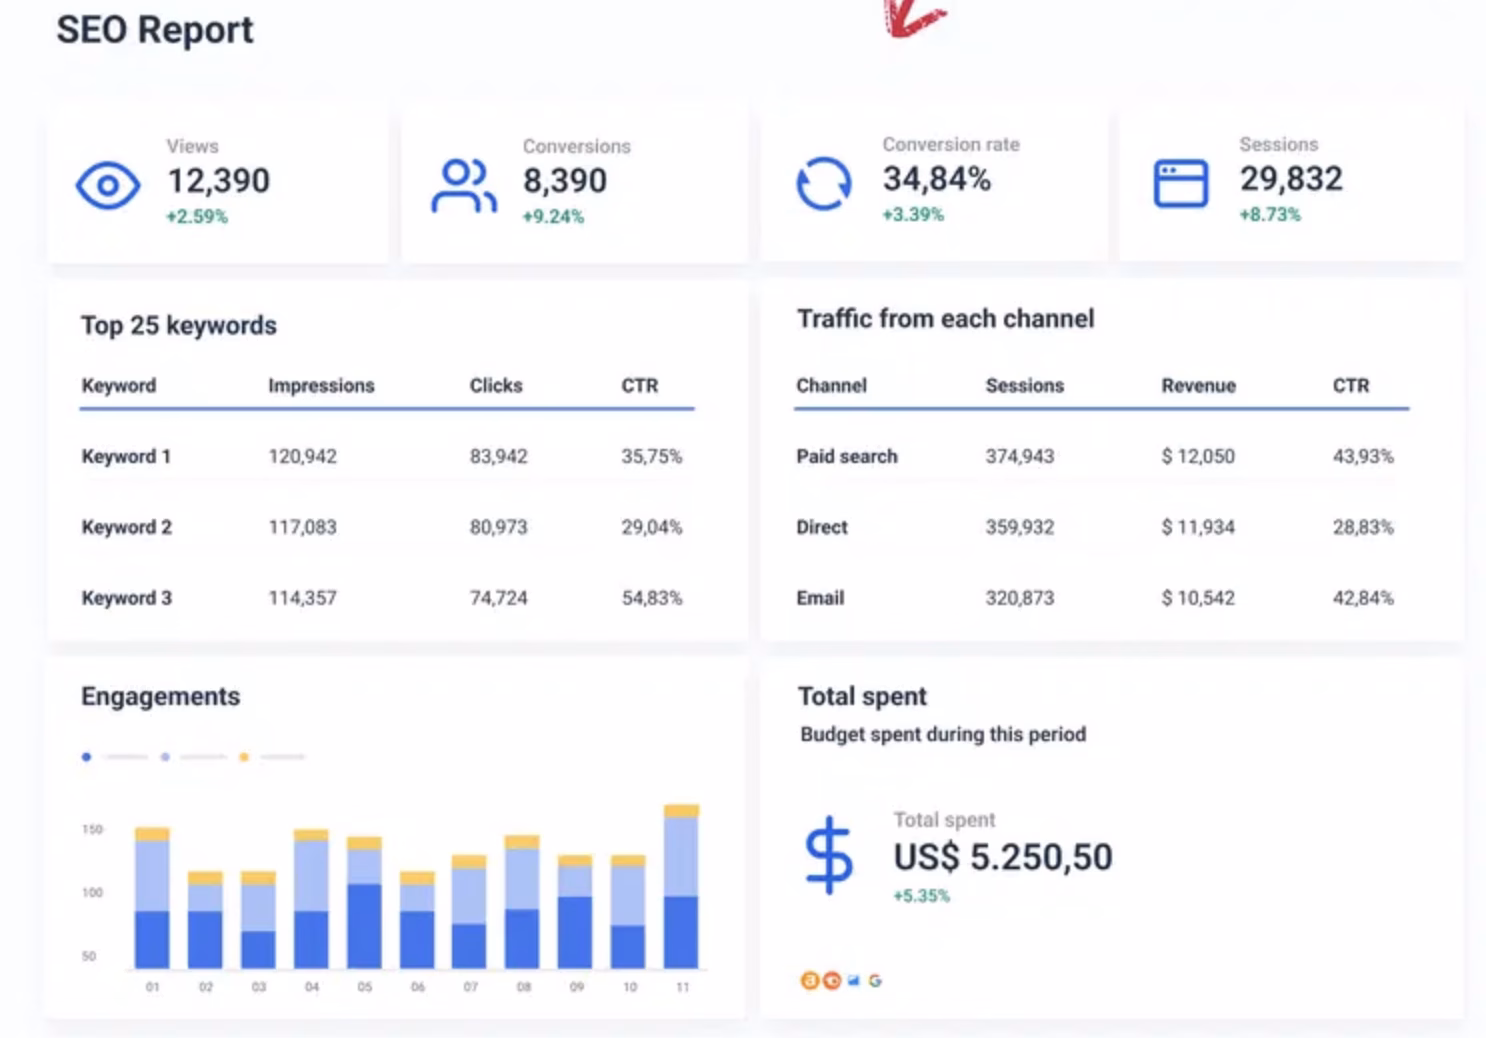Click the circular arrows Conversion rate icon

click(x=823, y=184)
